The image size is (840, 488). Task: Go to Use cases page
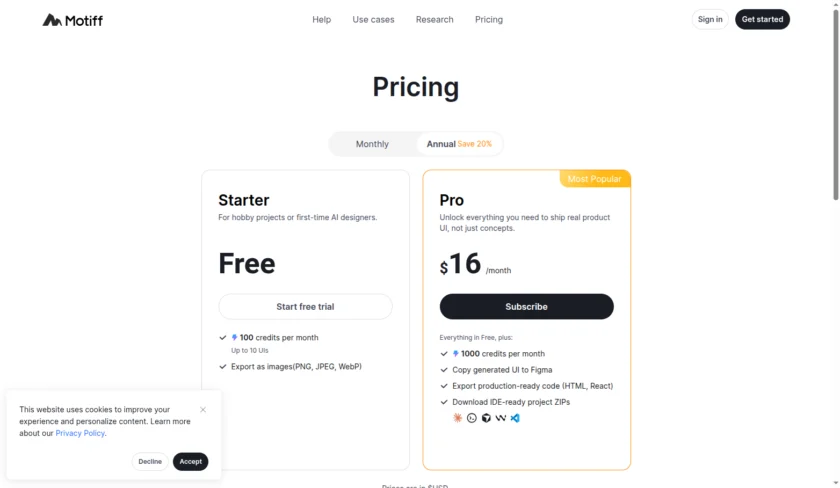[373, 19]
